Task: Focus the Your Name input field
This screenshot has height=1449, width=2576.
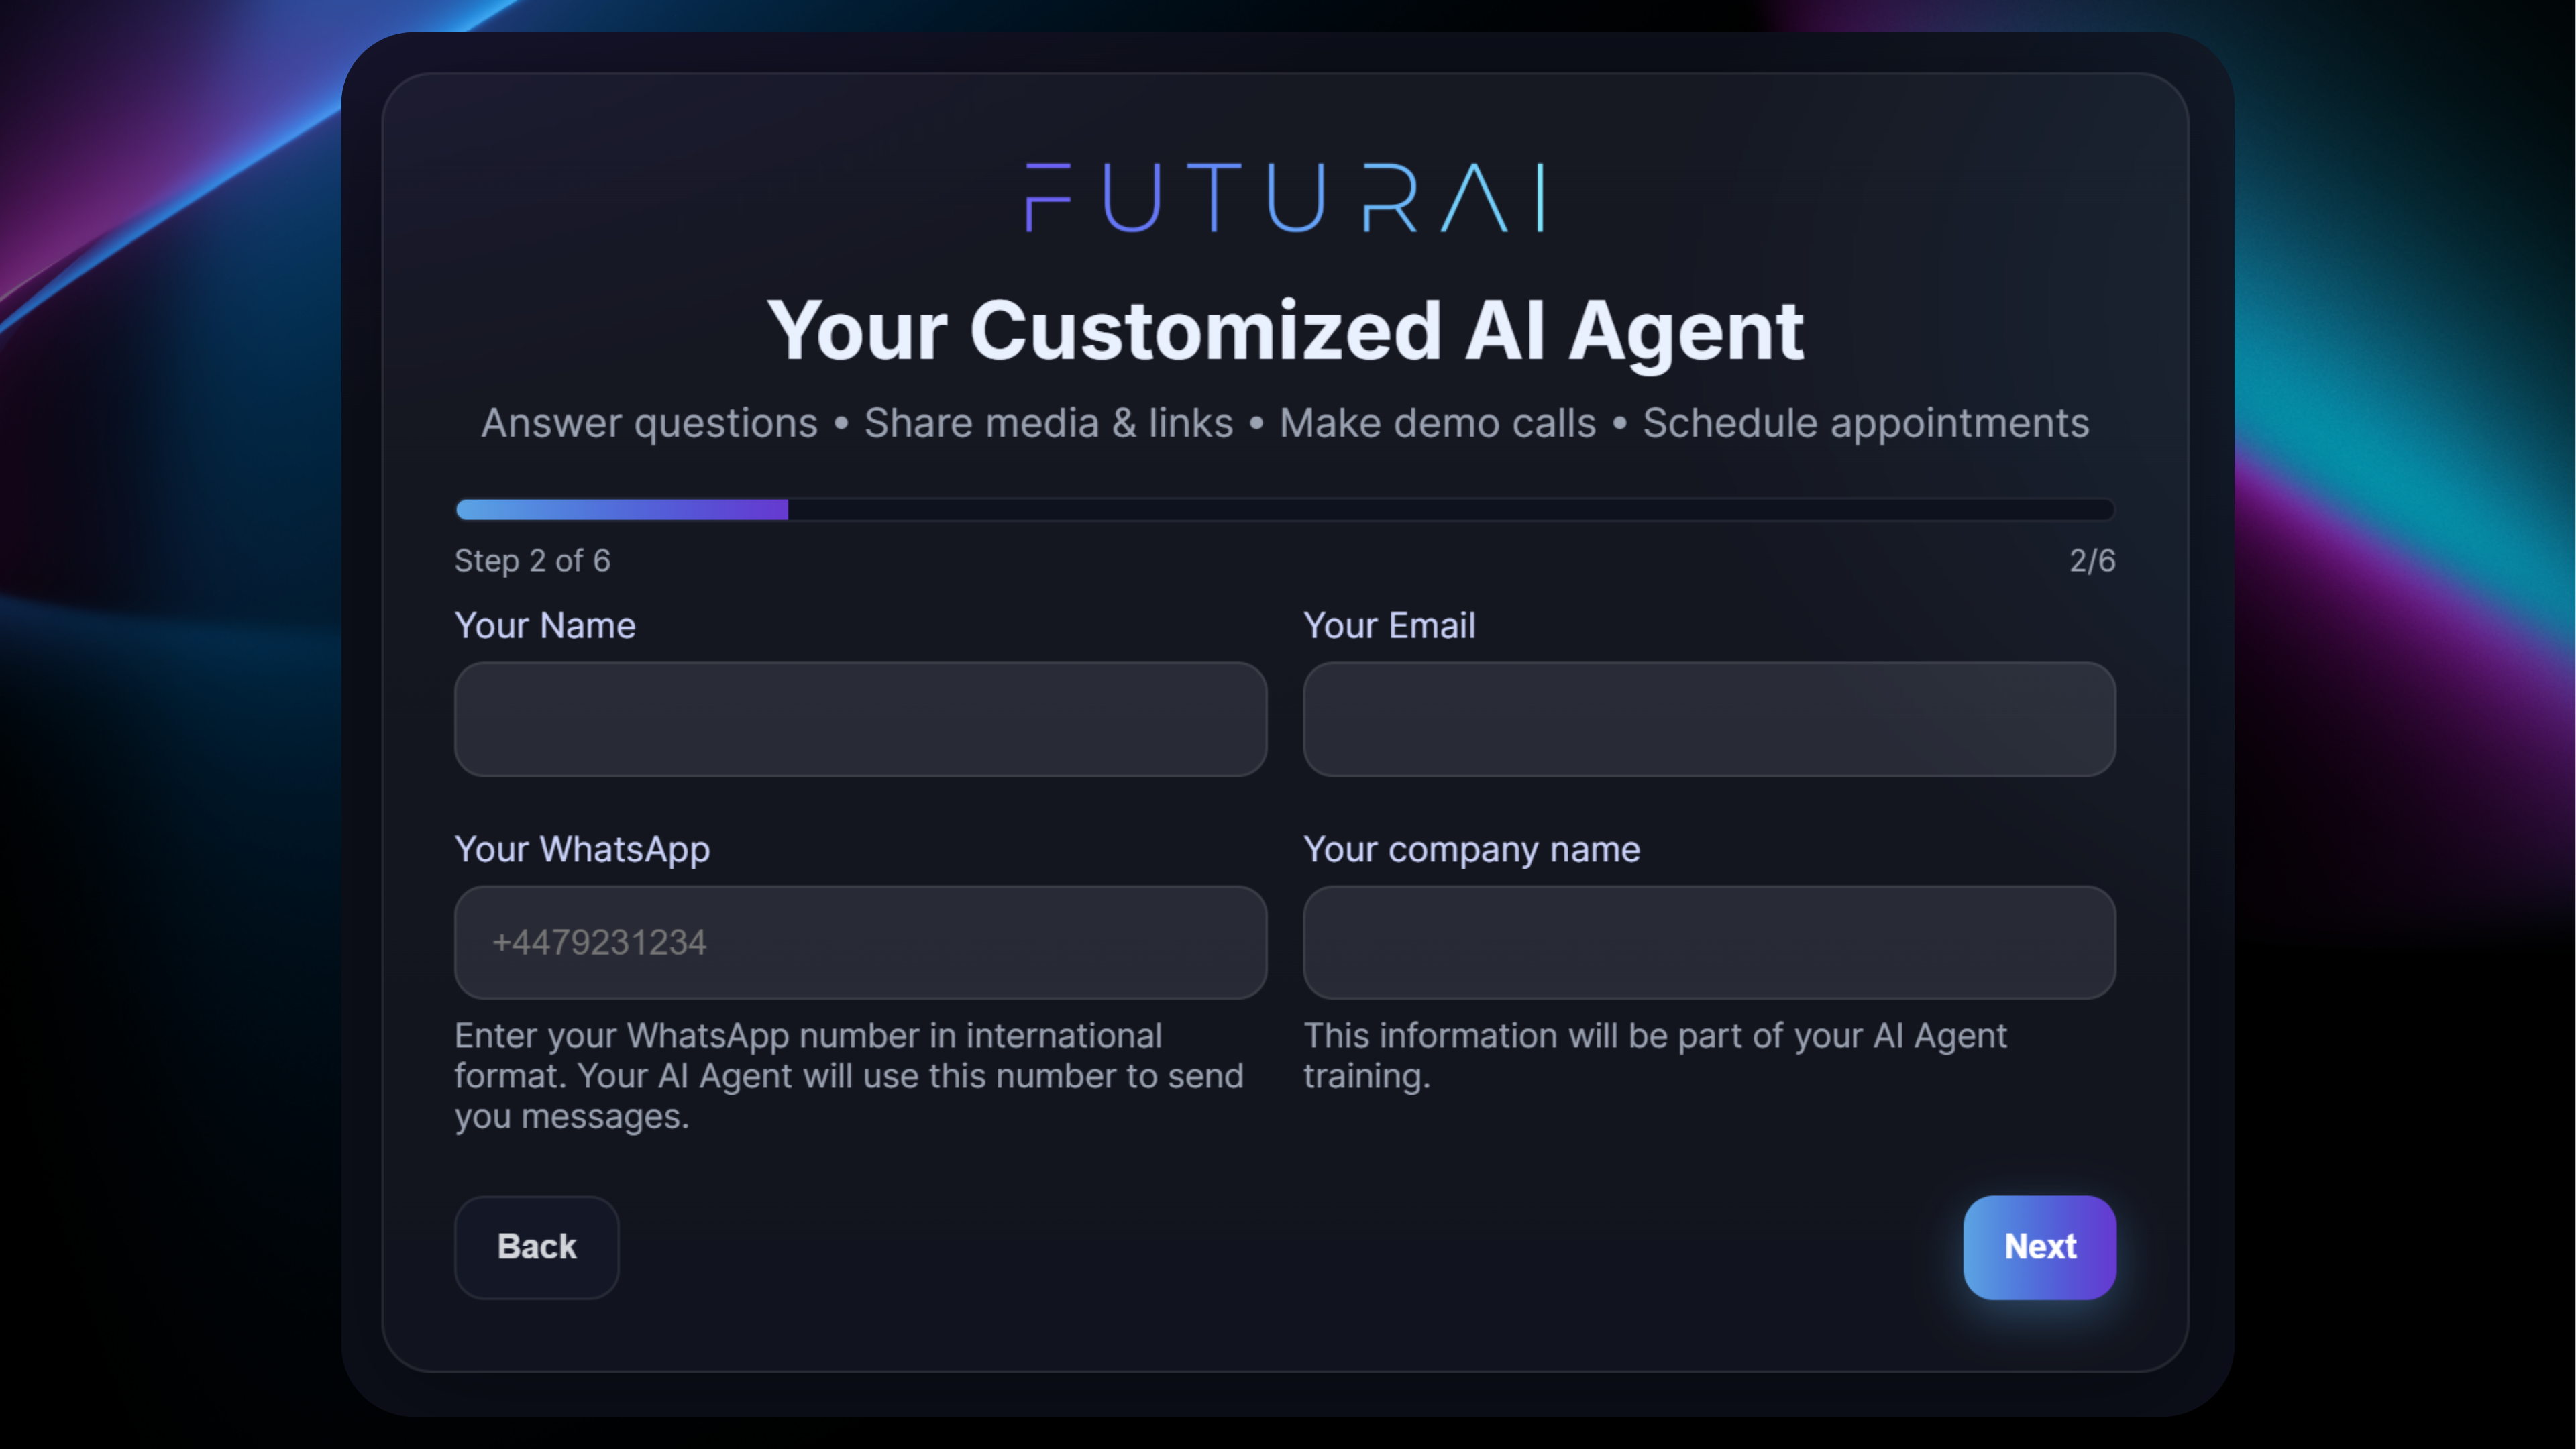Action: tap(860, 719)
